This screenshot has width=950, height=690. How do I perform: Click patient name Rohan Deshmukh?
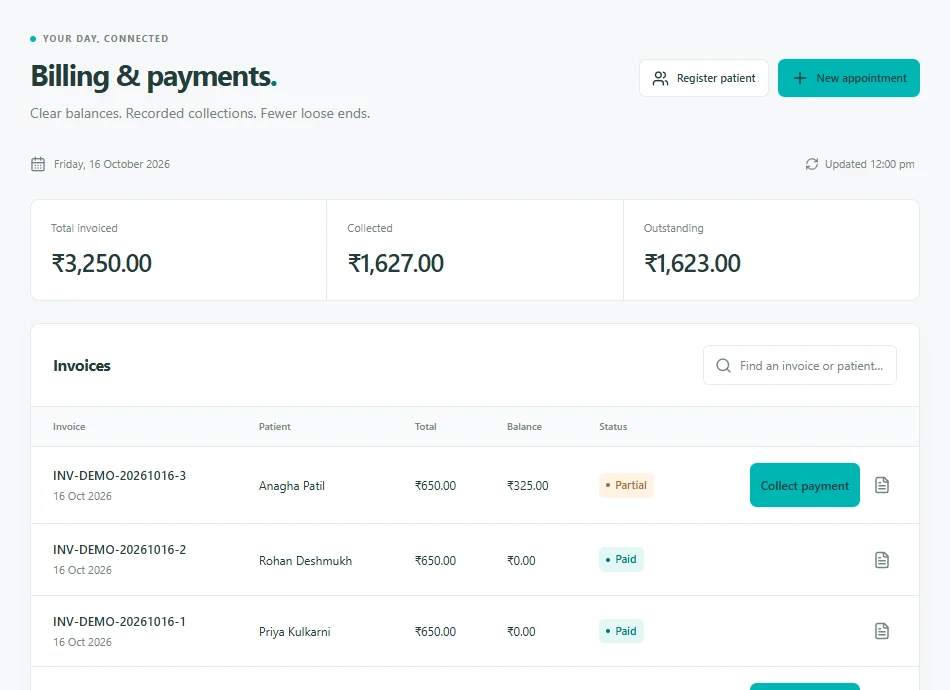[305, 561]
